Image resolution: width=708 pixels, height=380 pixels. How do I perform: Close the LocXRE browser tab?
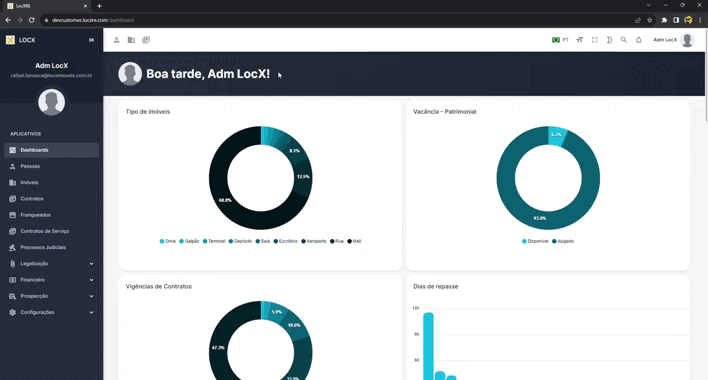tap(85, 6)
